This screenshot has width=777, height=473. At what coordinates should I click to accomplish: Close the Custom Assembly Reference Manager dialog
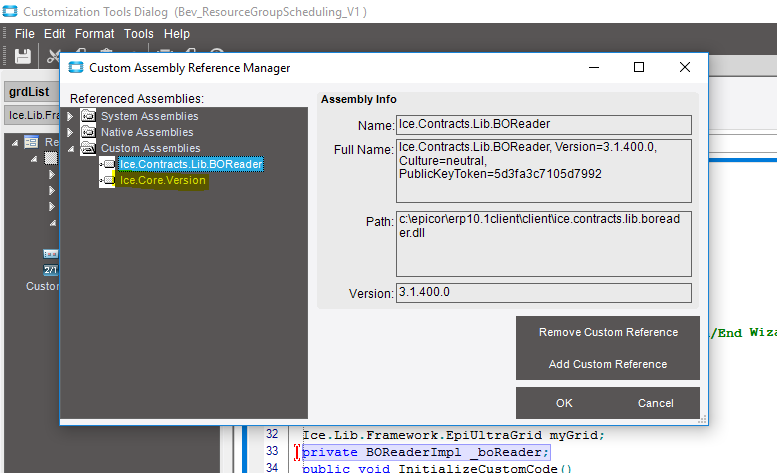pyautogui.click(x=684, y=67)
